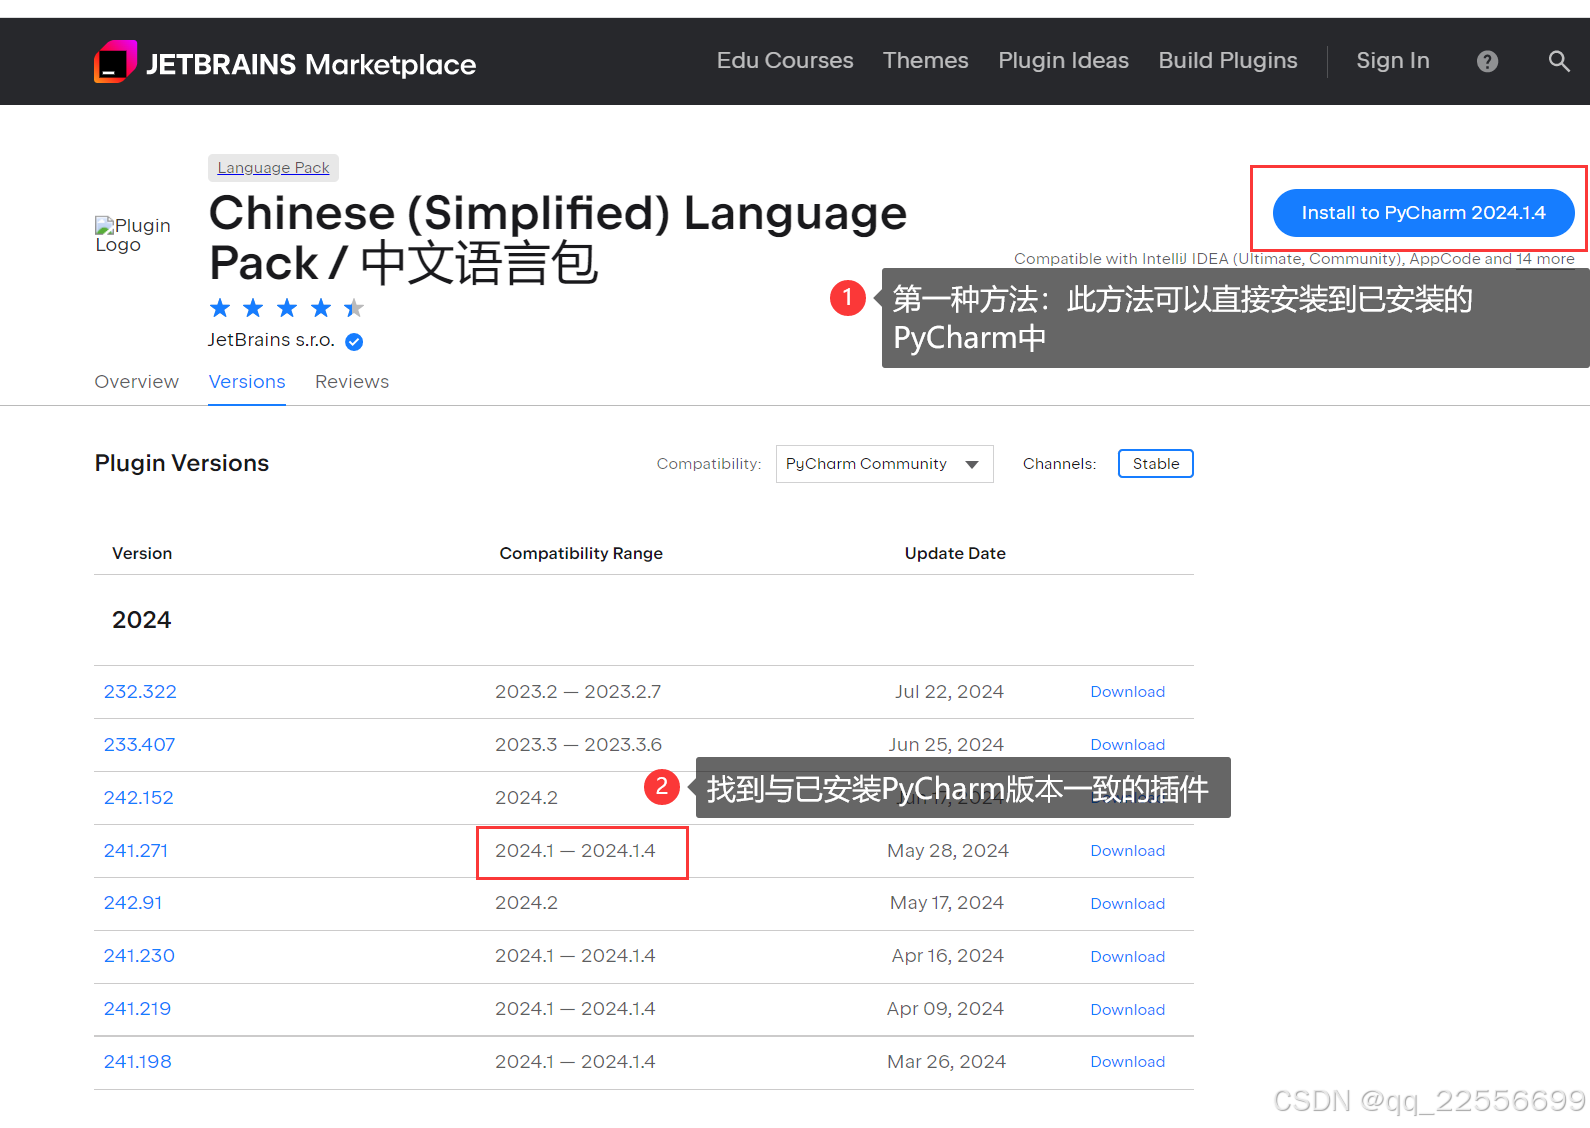
Task: Click the plugin title heading
Action: (558, 239)
